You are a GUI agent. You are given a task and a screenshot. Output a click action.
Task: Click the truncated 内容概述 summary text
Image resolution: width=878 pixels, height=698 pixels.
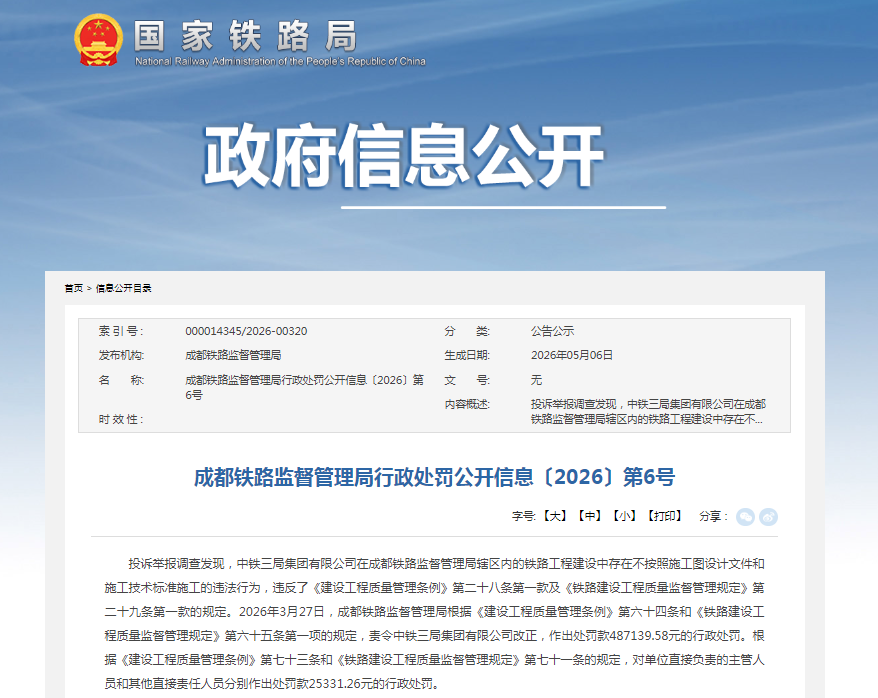coord(648,411)
